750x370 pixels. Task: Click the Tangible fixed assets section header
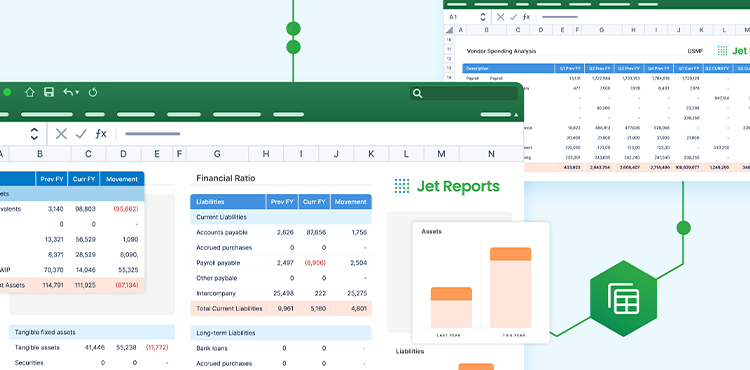[x=92, y=332]
